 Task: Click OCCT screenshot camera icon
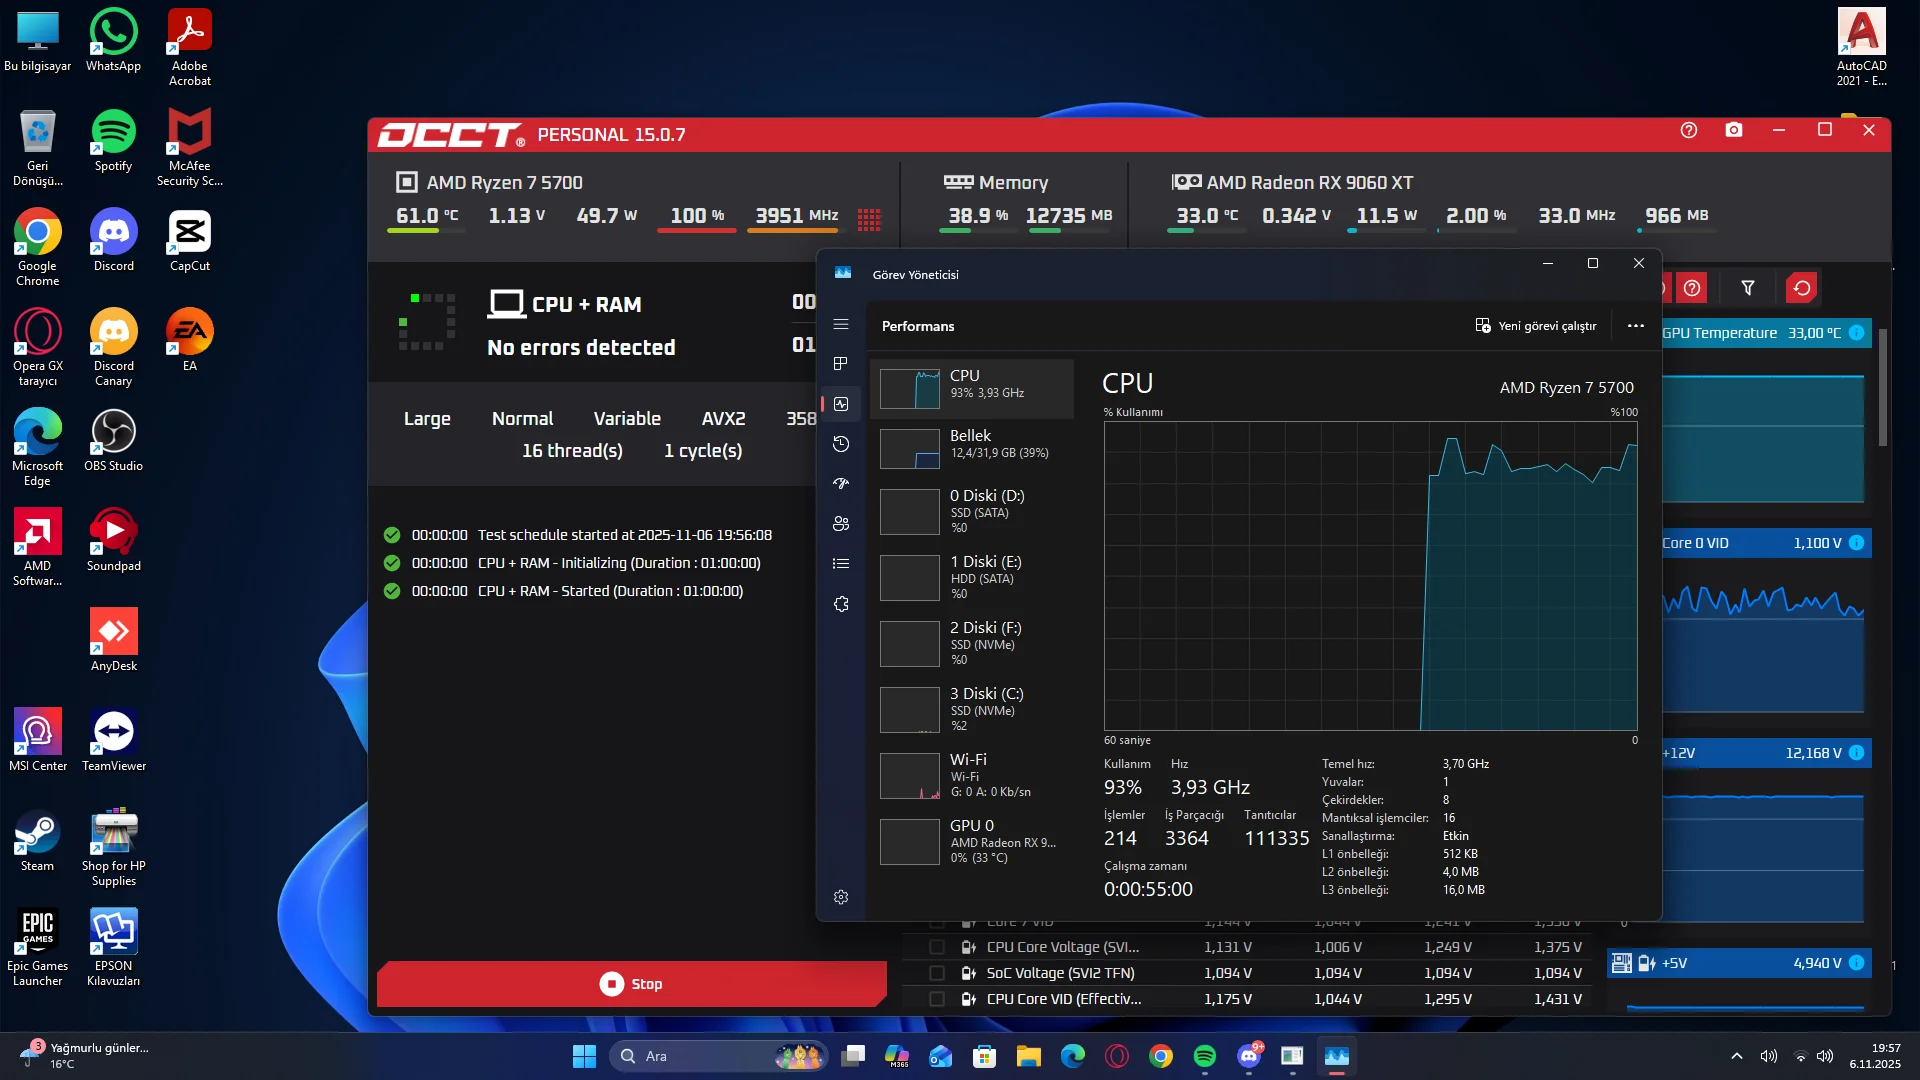1734,131
